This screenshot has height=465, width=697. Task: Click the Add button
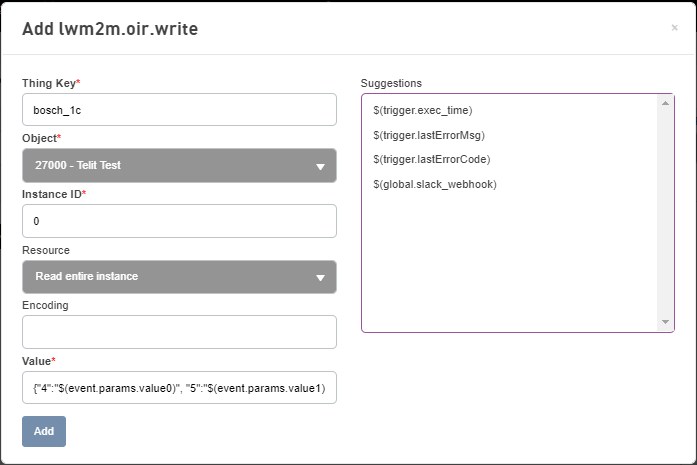(44, 431)
